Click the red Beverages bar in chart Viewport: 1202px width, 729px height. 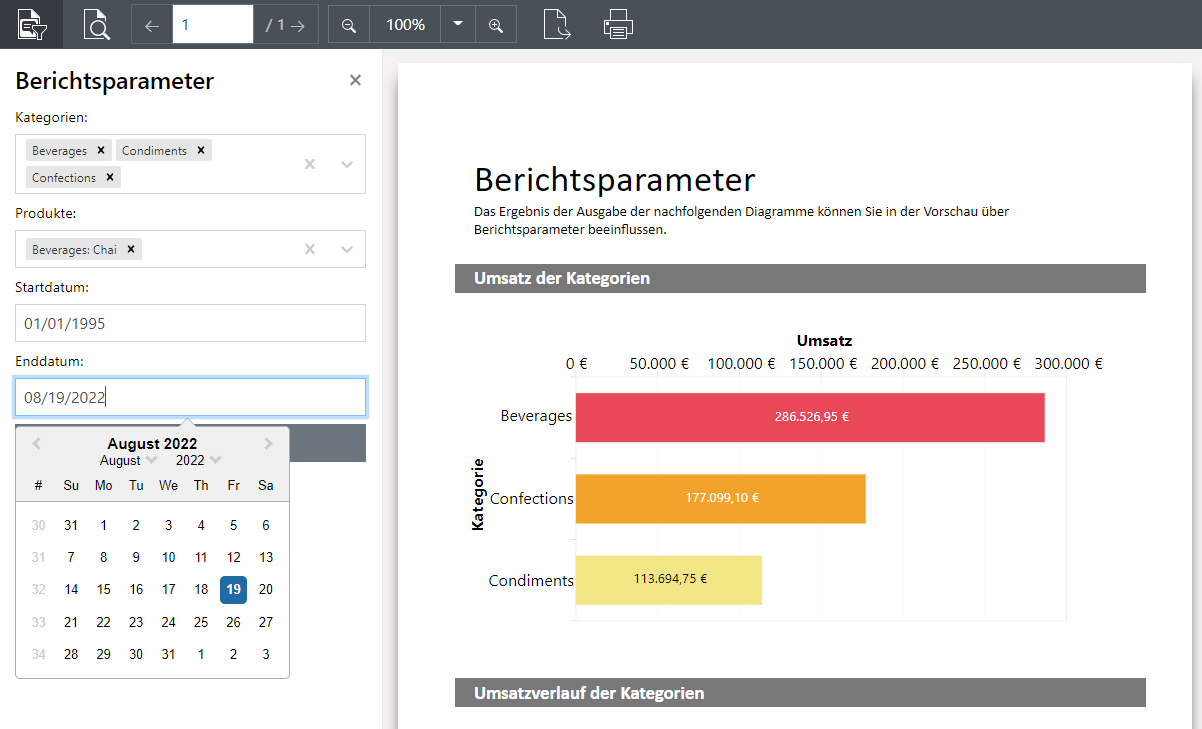click(810, 417)
